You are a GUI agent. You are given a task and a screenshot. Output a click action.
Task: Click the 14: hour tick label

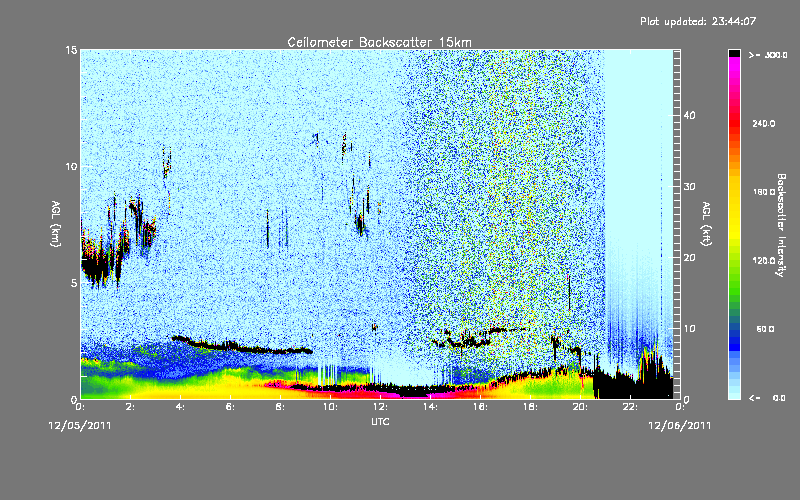point(430,407)
